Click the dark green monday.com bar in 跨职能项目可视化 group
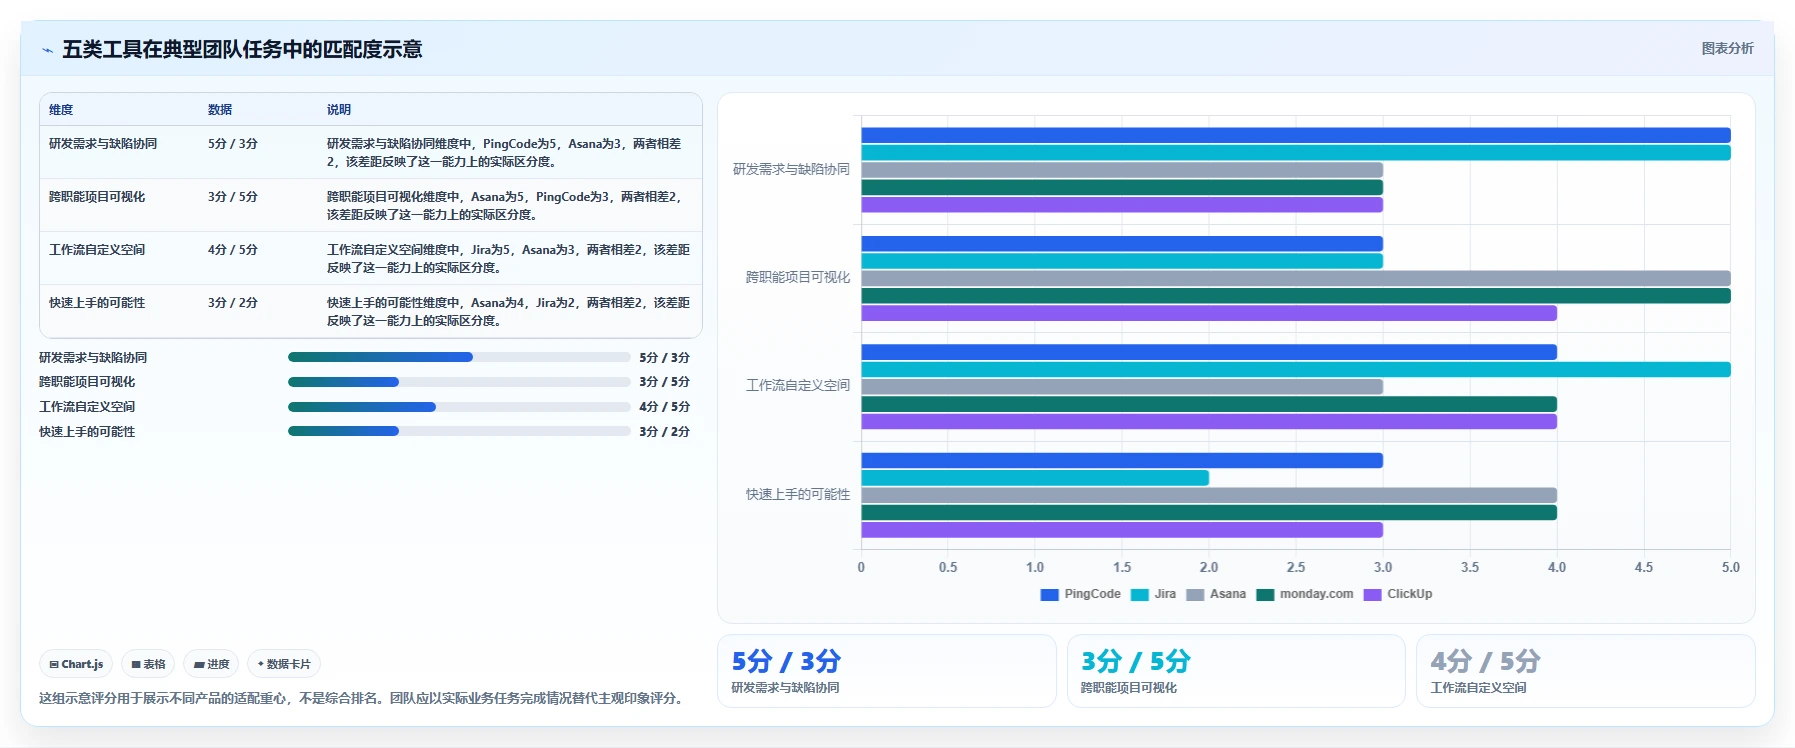1795x748 pixels. point(1295,296)
